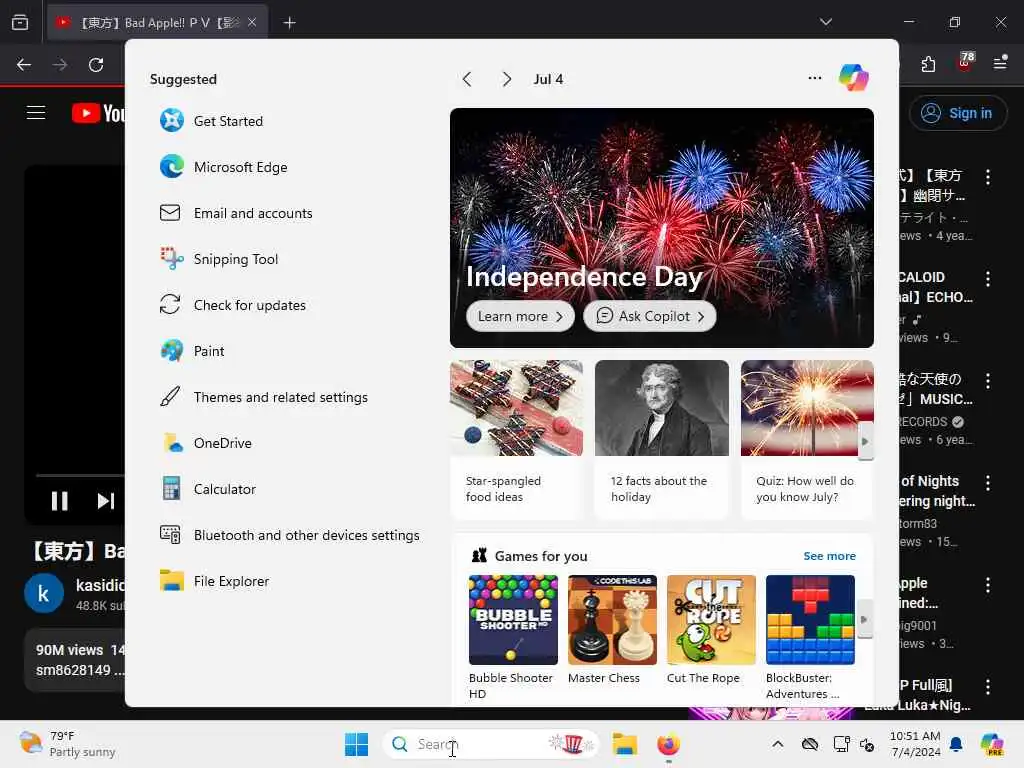Go back in the browser
The image size is (1024, 768).
[24, 65]
